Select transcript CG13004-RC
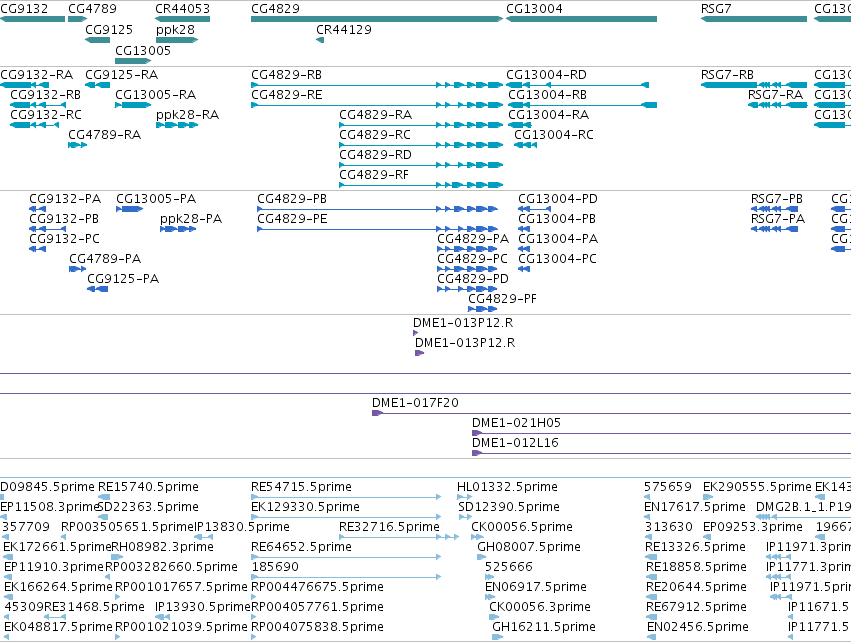This screenshot has height=642, width=851. pyautogui.click(x=554, y=135)
